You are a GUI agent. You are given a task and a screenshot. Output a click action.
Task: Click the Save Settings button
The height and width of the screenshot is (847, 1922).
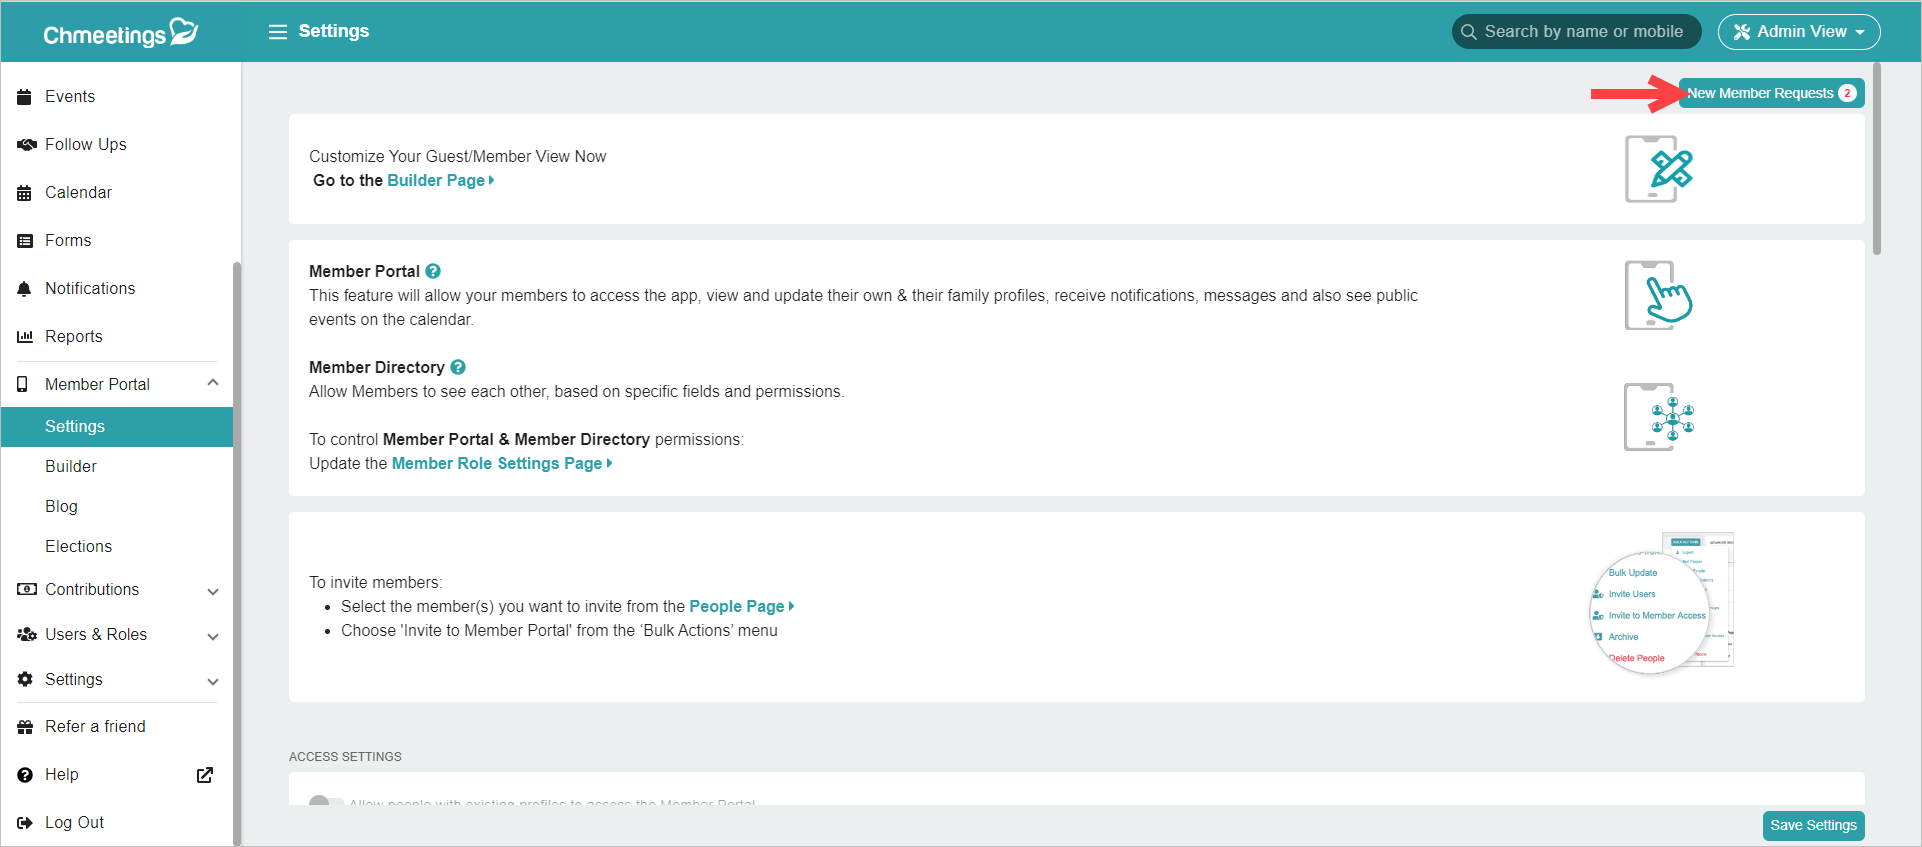coord(1813,826)
